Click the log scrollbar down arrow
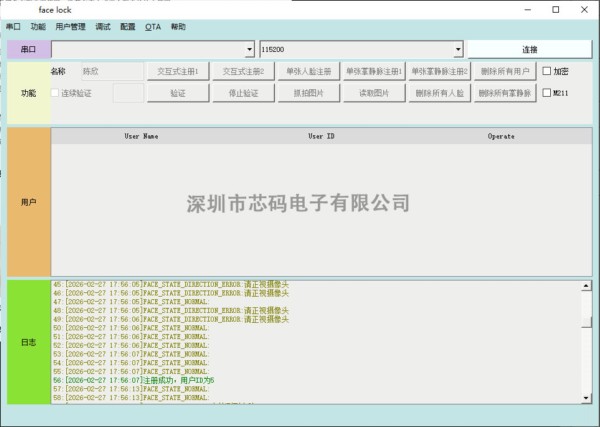This screenshot has width=600, height=427. [586, 398]
